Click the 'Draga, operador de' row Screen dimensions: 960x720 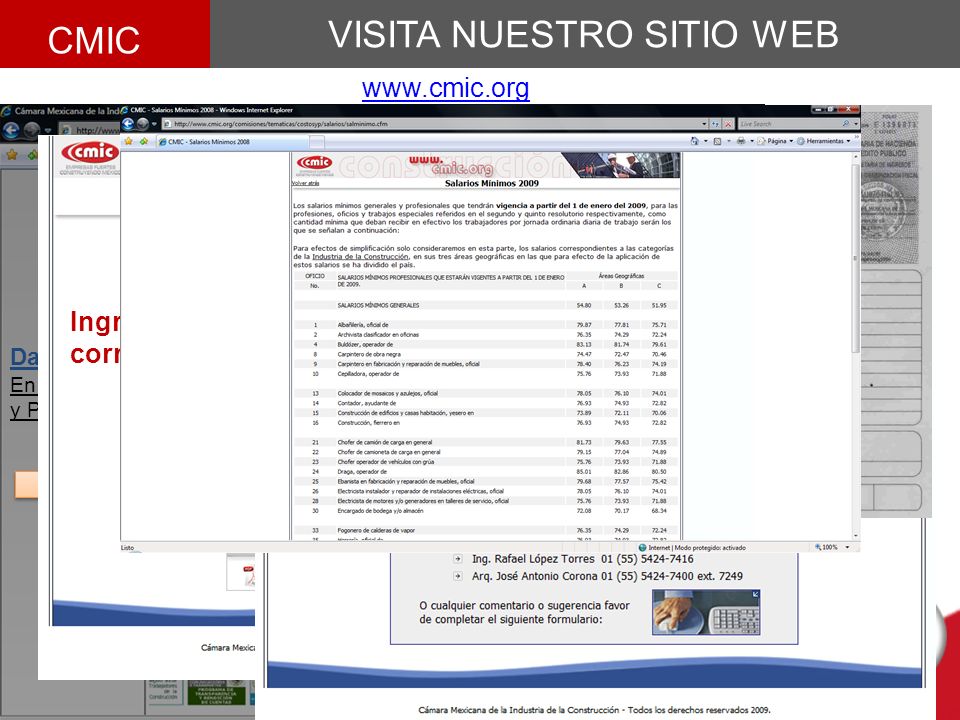tap(486, 471)
